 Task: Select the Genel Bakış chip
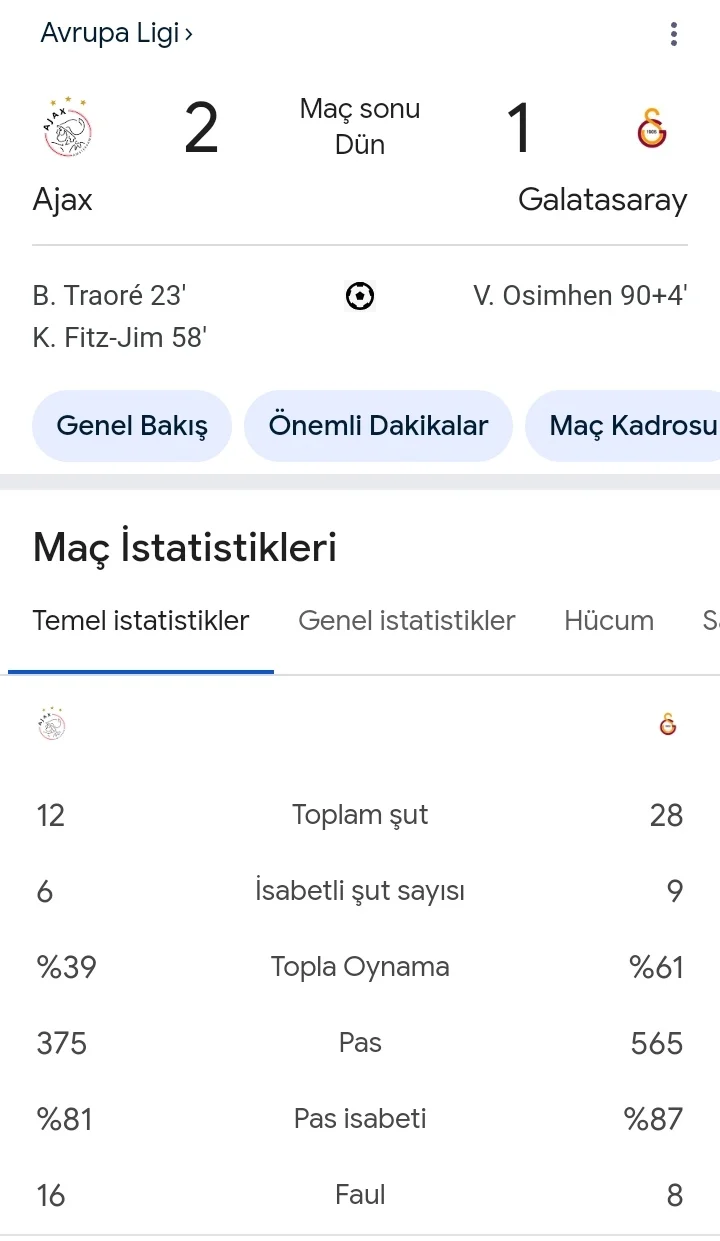[132, 426]
